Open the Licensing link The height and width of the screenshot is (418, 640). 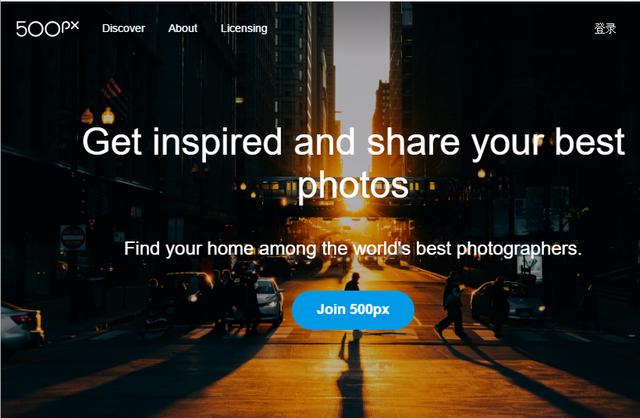click(x=244, y=29)
